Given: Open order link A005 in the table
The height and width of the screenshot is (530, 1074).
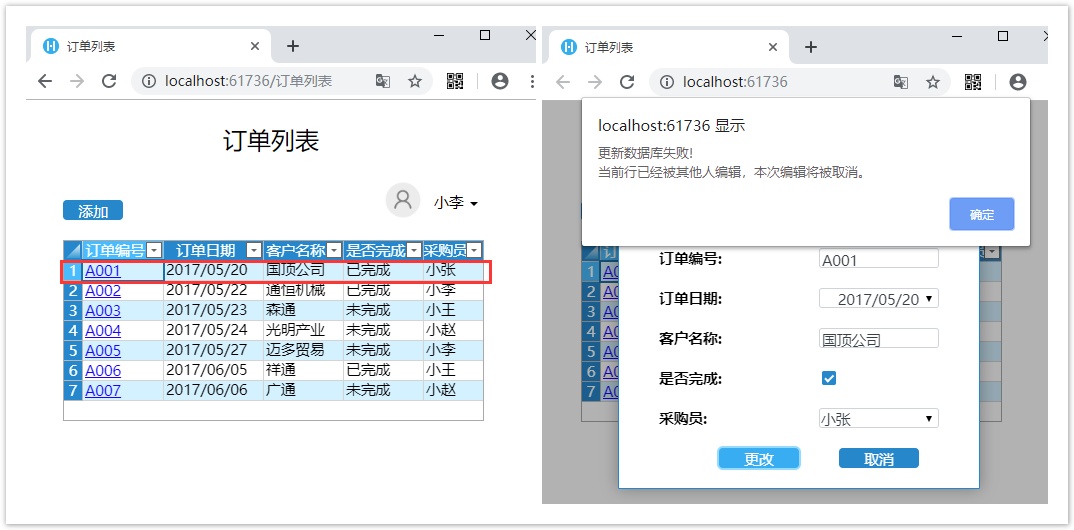Looking at the screenshot, I should click(x=103, y=350).
